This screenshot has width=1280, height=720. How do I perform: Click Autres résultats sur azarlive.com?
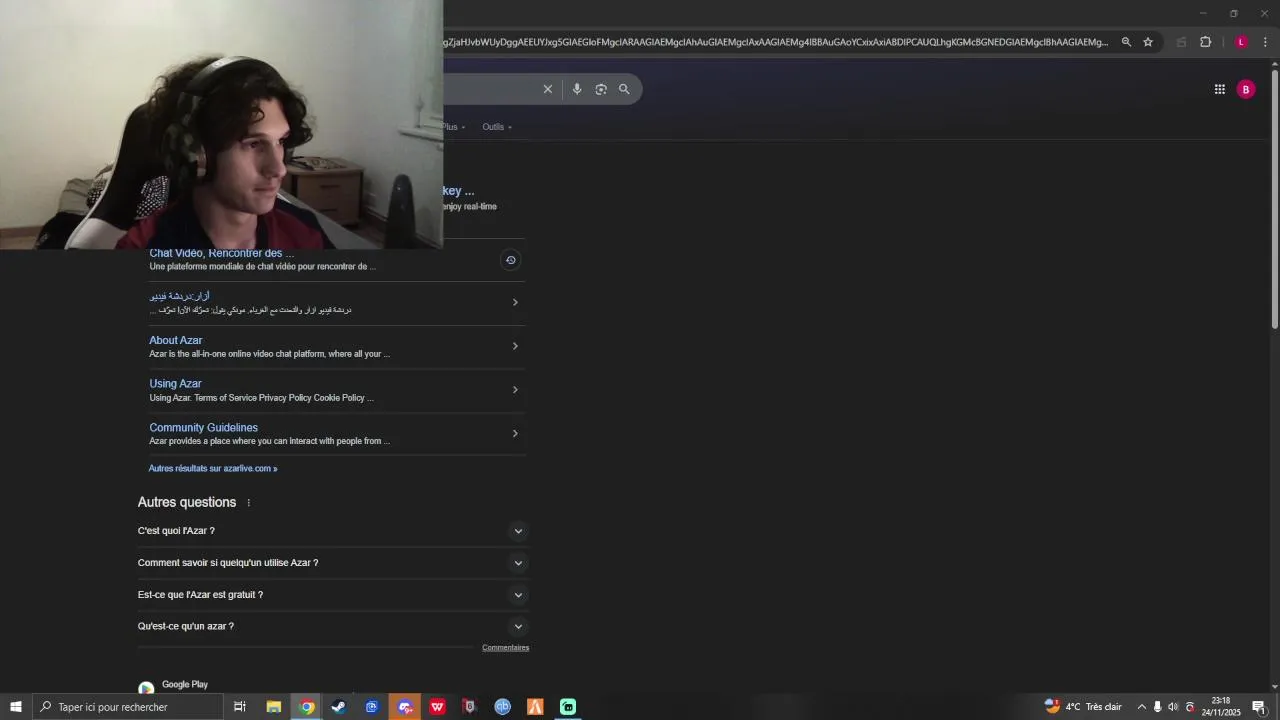(213, 468)
